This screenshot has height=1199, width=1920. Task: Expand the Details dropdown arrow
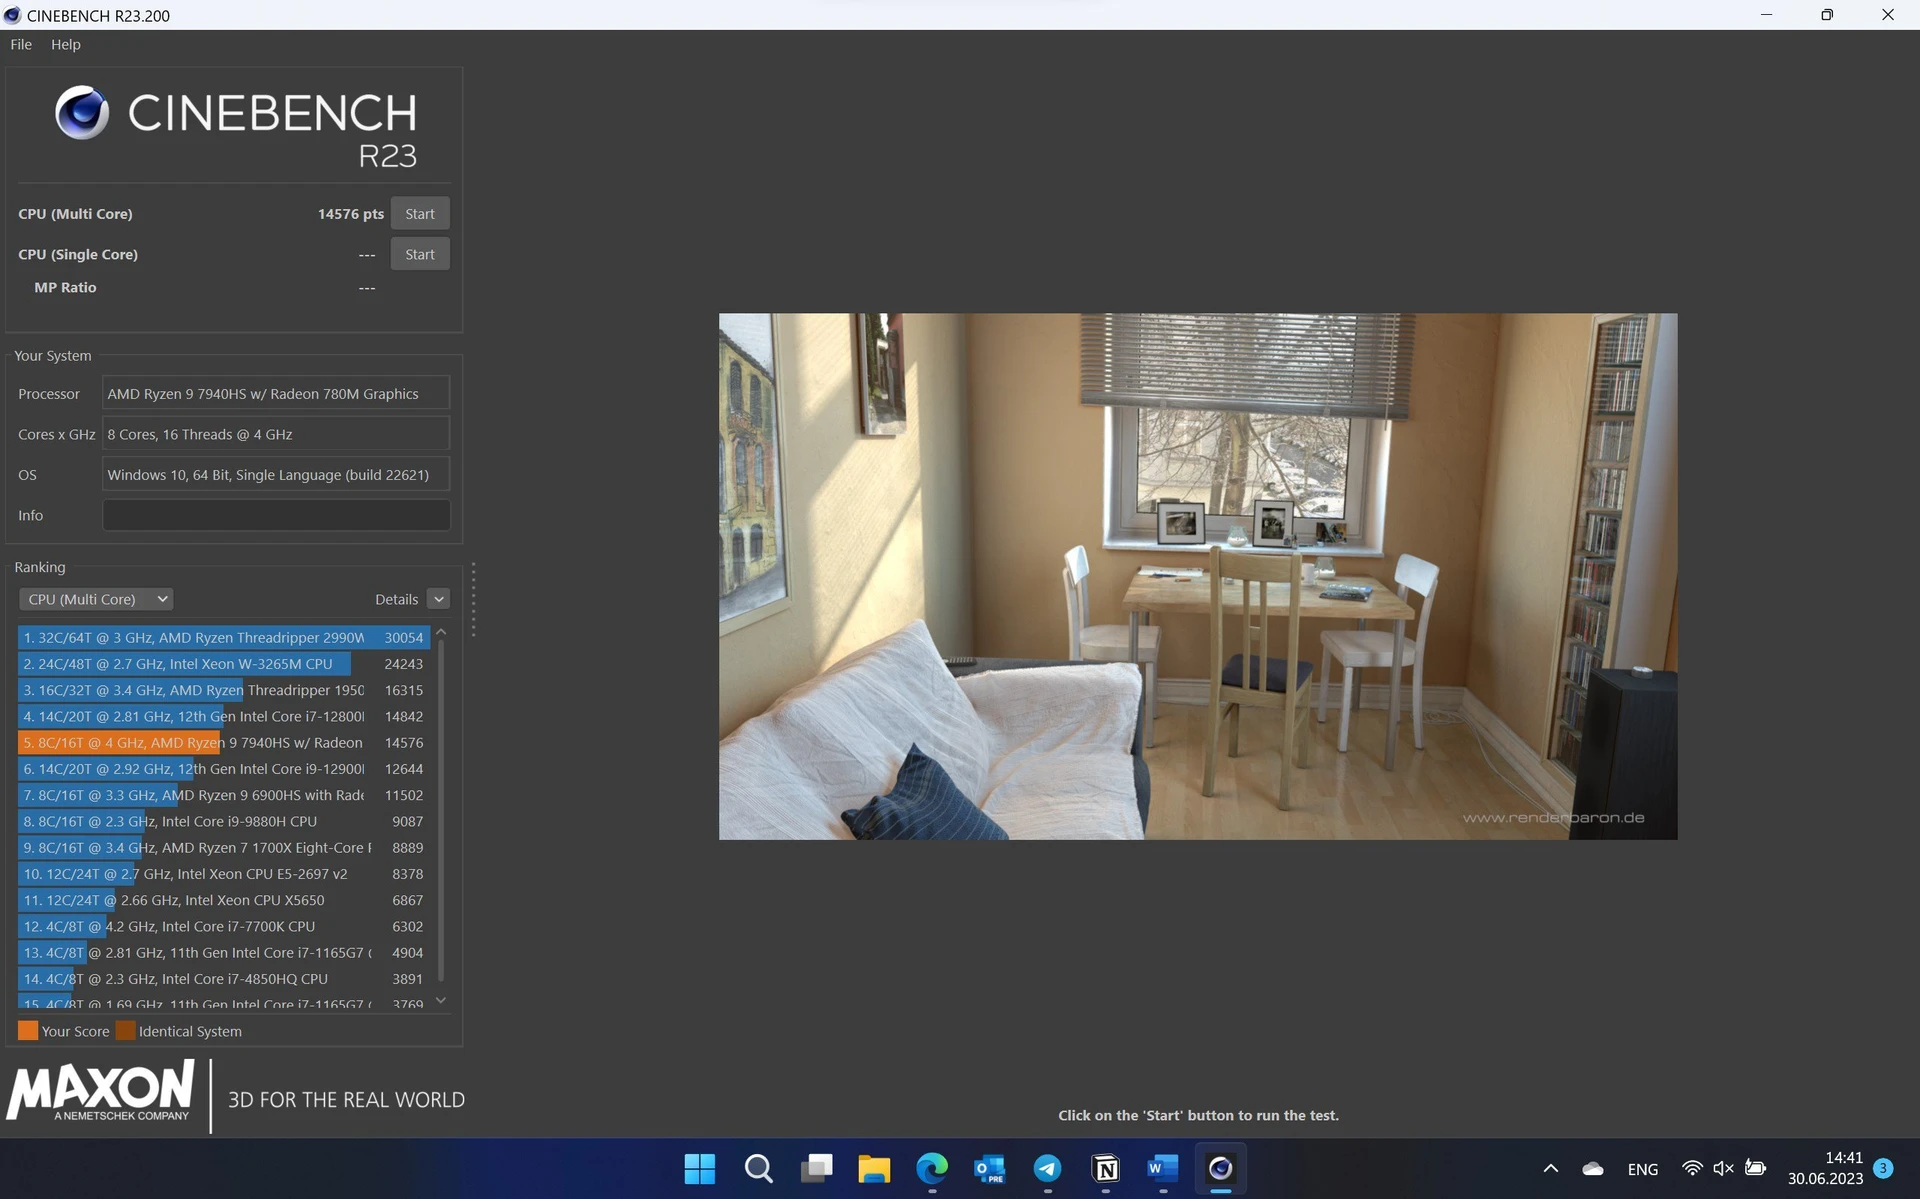pyautogui.click(x=438, y=599)
